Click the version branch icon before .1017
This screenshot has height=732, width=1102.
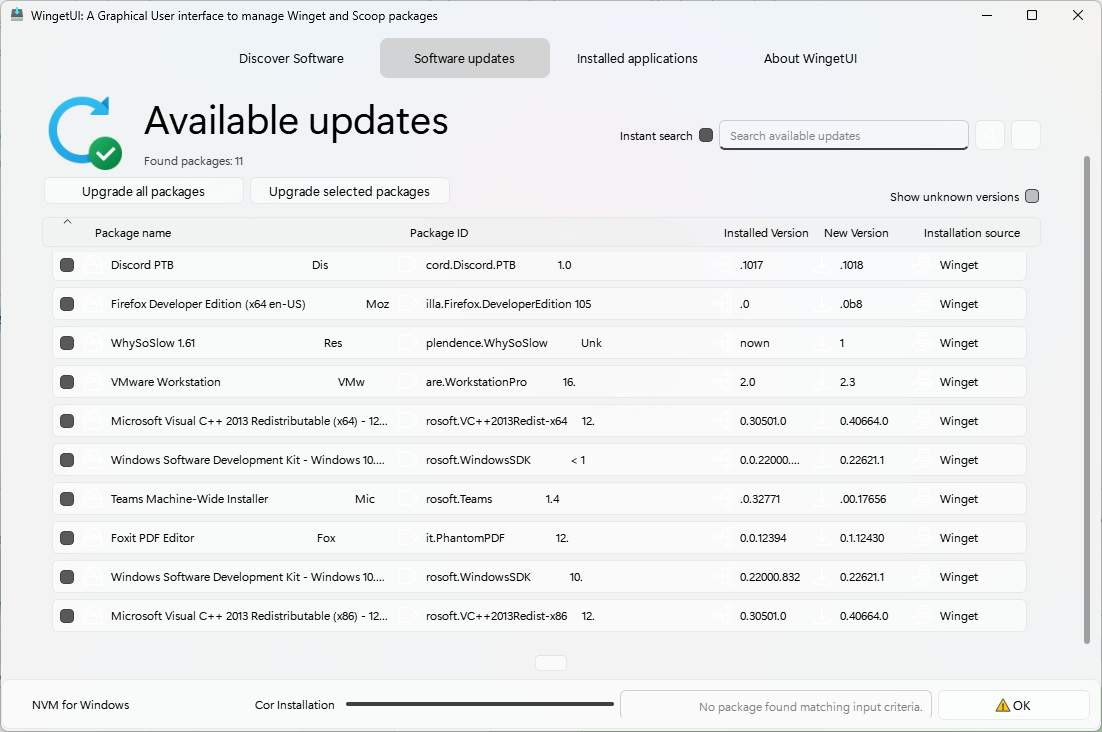tap(722, 265)
